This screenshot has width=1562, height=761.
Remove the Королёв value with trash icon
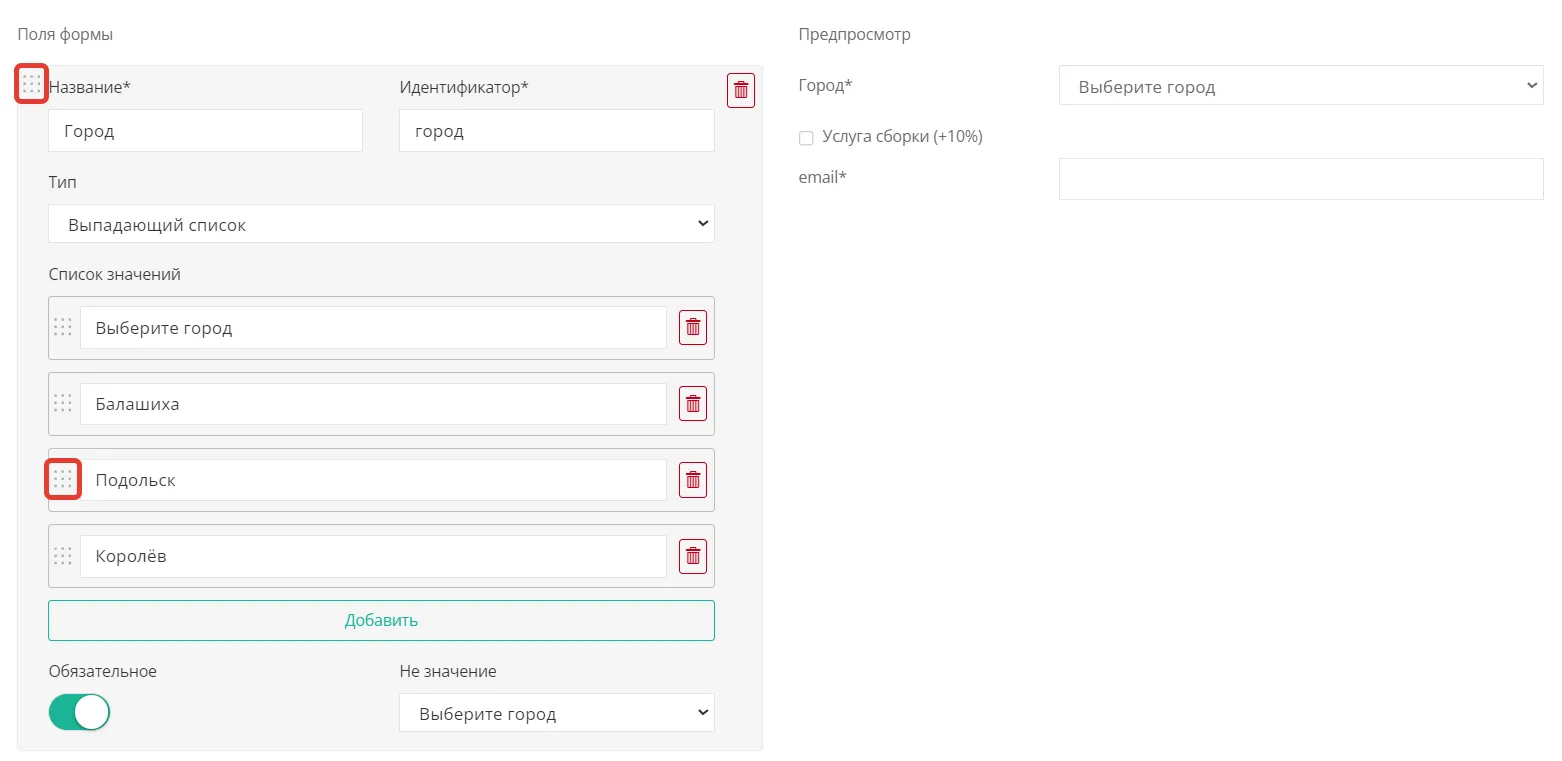coord(693,555)
